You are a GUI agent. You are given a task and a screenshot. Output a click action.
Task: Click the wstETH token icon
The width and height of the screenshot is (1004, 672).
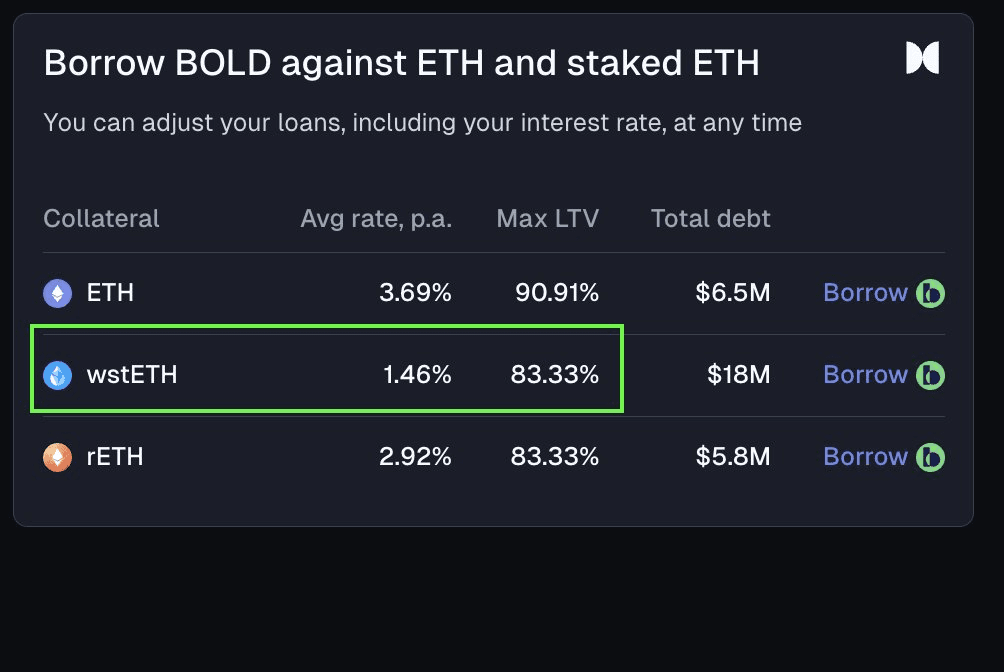click(58, 375)
